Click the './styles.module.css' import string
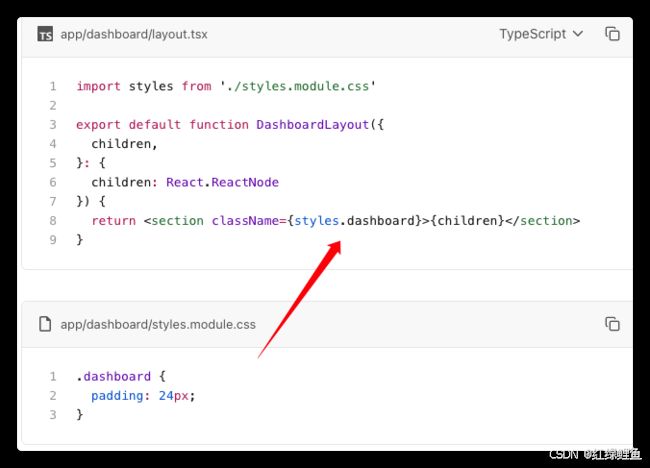 pyautogui.click(x=298, y=86)
